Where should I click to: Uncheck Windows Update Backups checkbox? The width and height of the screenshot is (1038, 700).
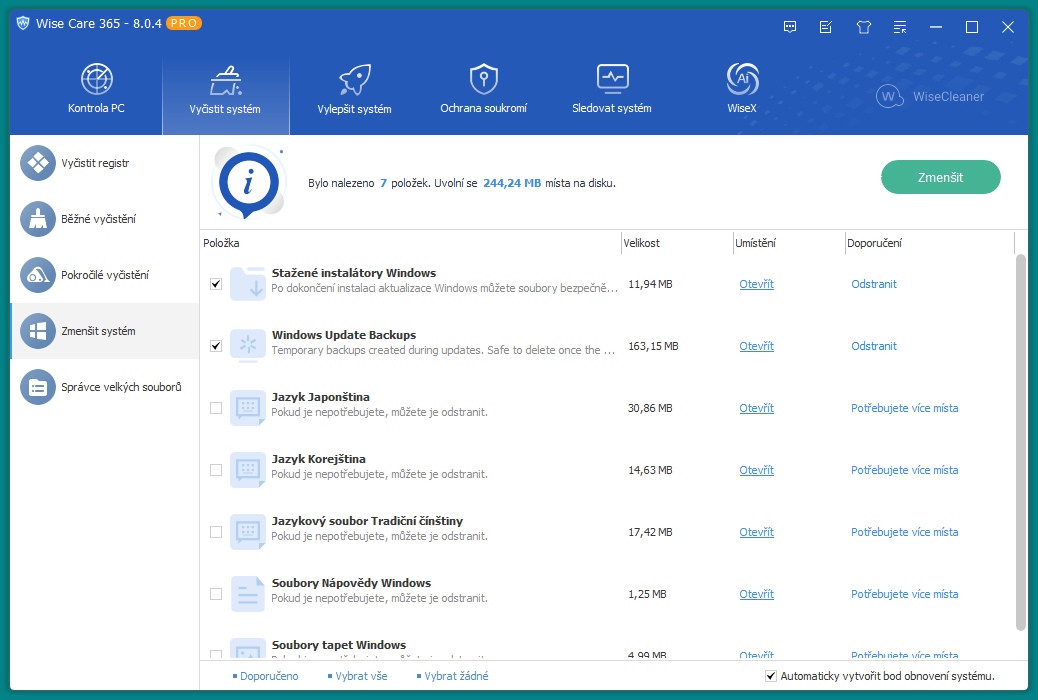[x=216, y=346]
